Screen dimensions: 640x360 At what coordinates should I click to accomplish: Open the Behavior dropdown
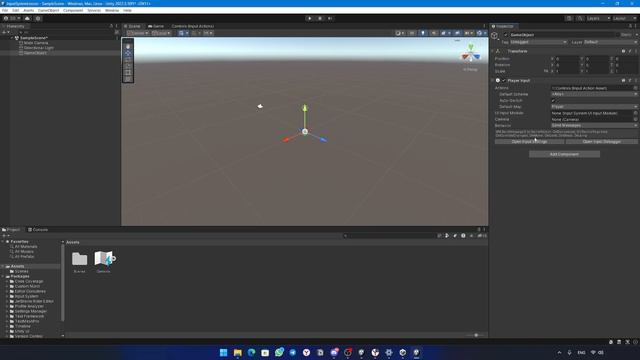(x=594, y=126)
